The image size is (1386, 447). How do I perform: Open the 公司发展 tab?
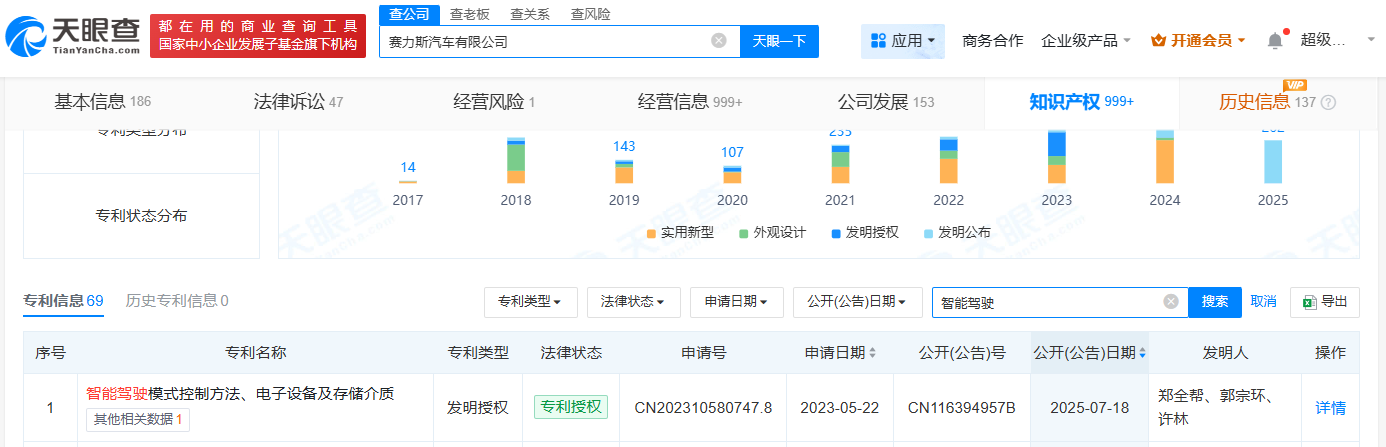click(x=886, y=102)
